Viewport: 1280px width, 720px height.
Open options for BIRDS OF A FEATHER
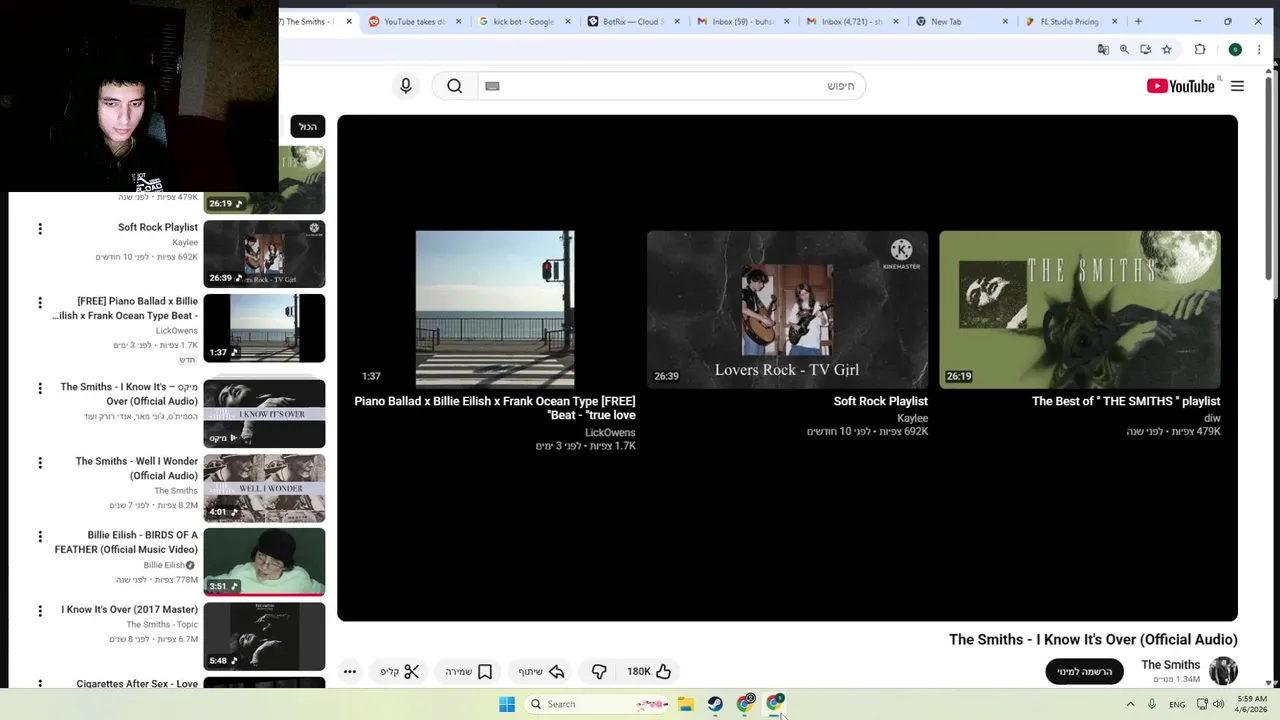(40, 537)
